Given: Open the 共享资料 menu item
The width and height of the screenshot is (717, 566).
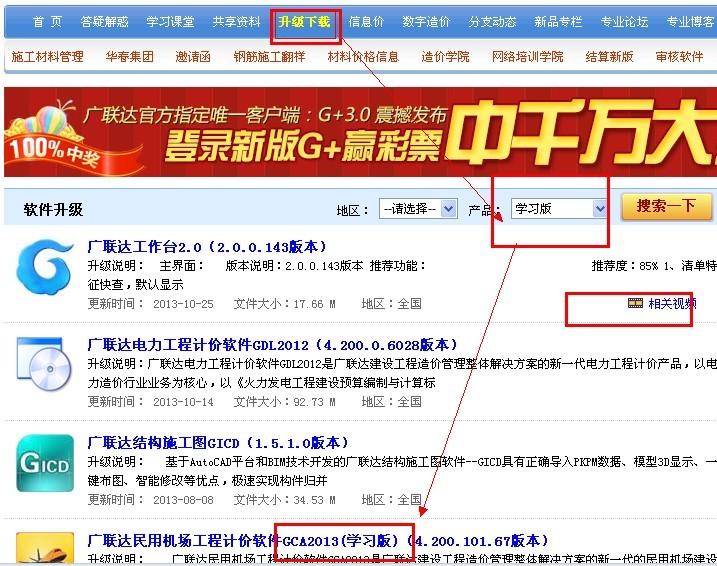Looking at the screenshot, I should coord(236,22).
